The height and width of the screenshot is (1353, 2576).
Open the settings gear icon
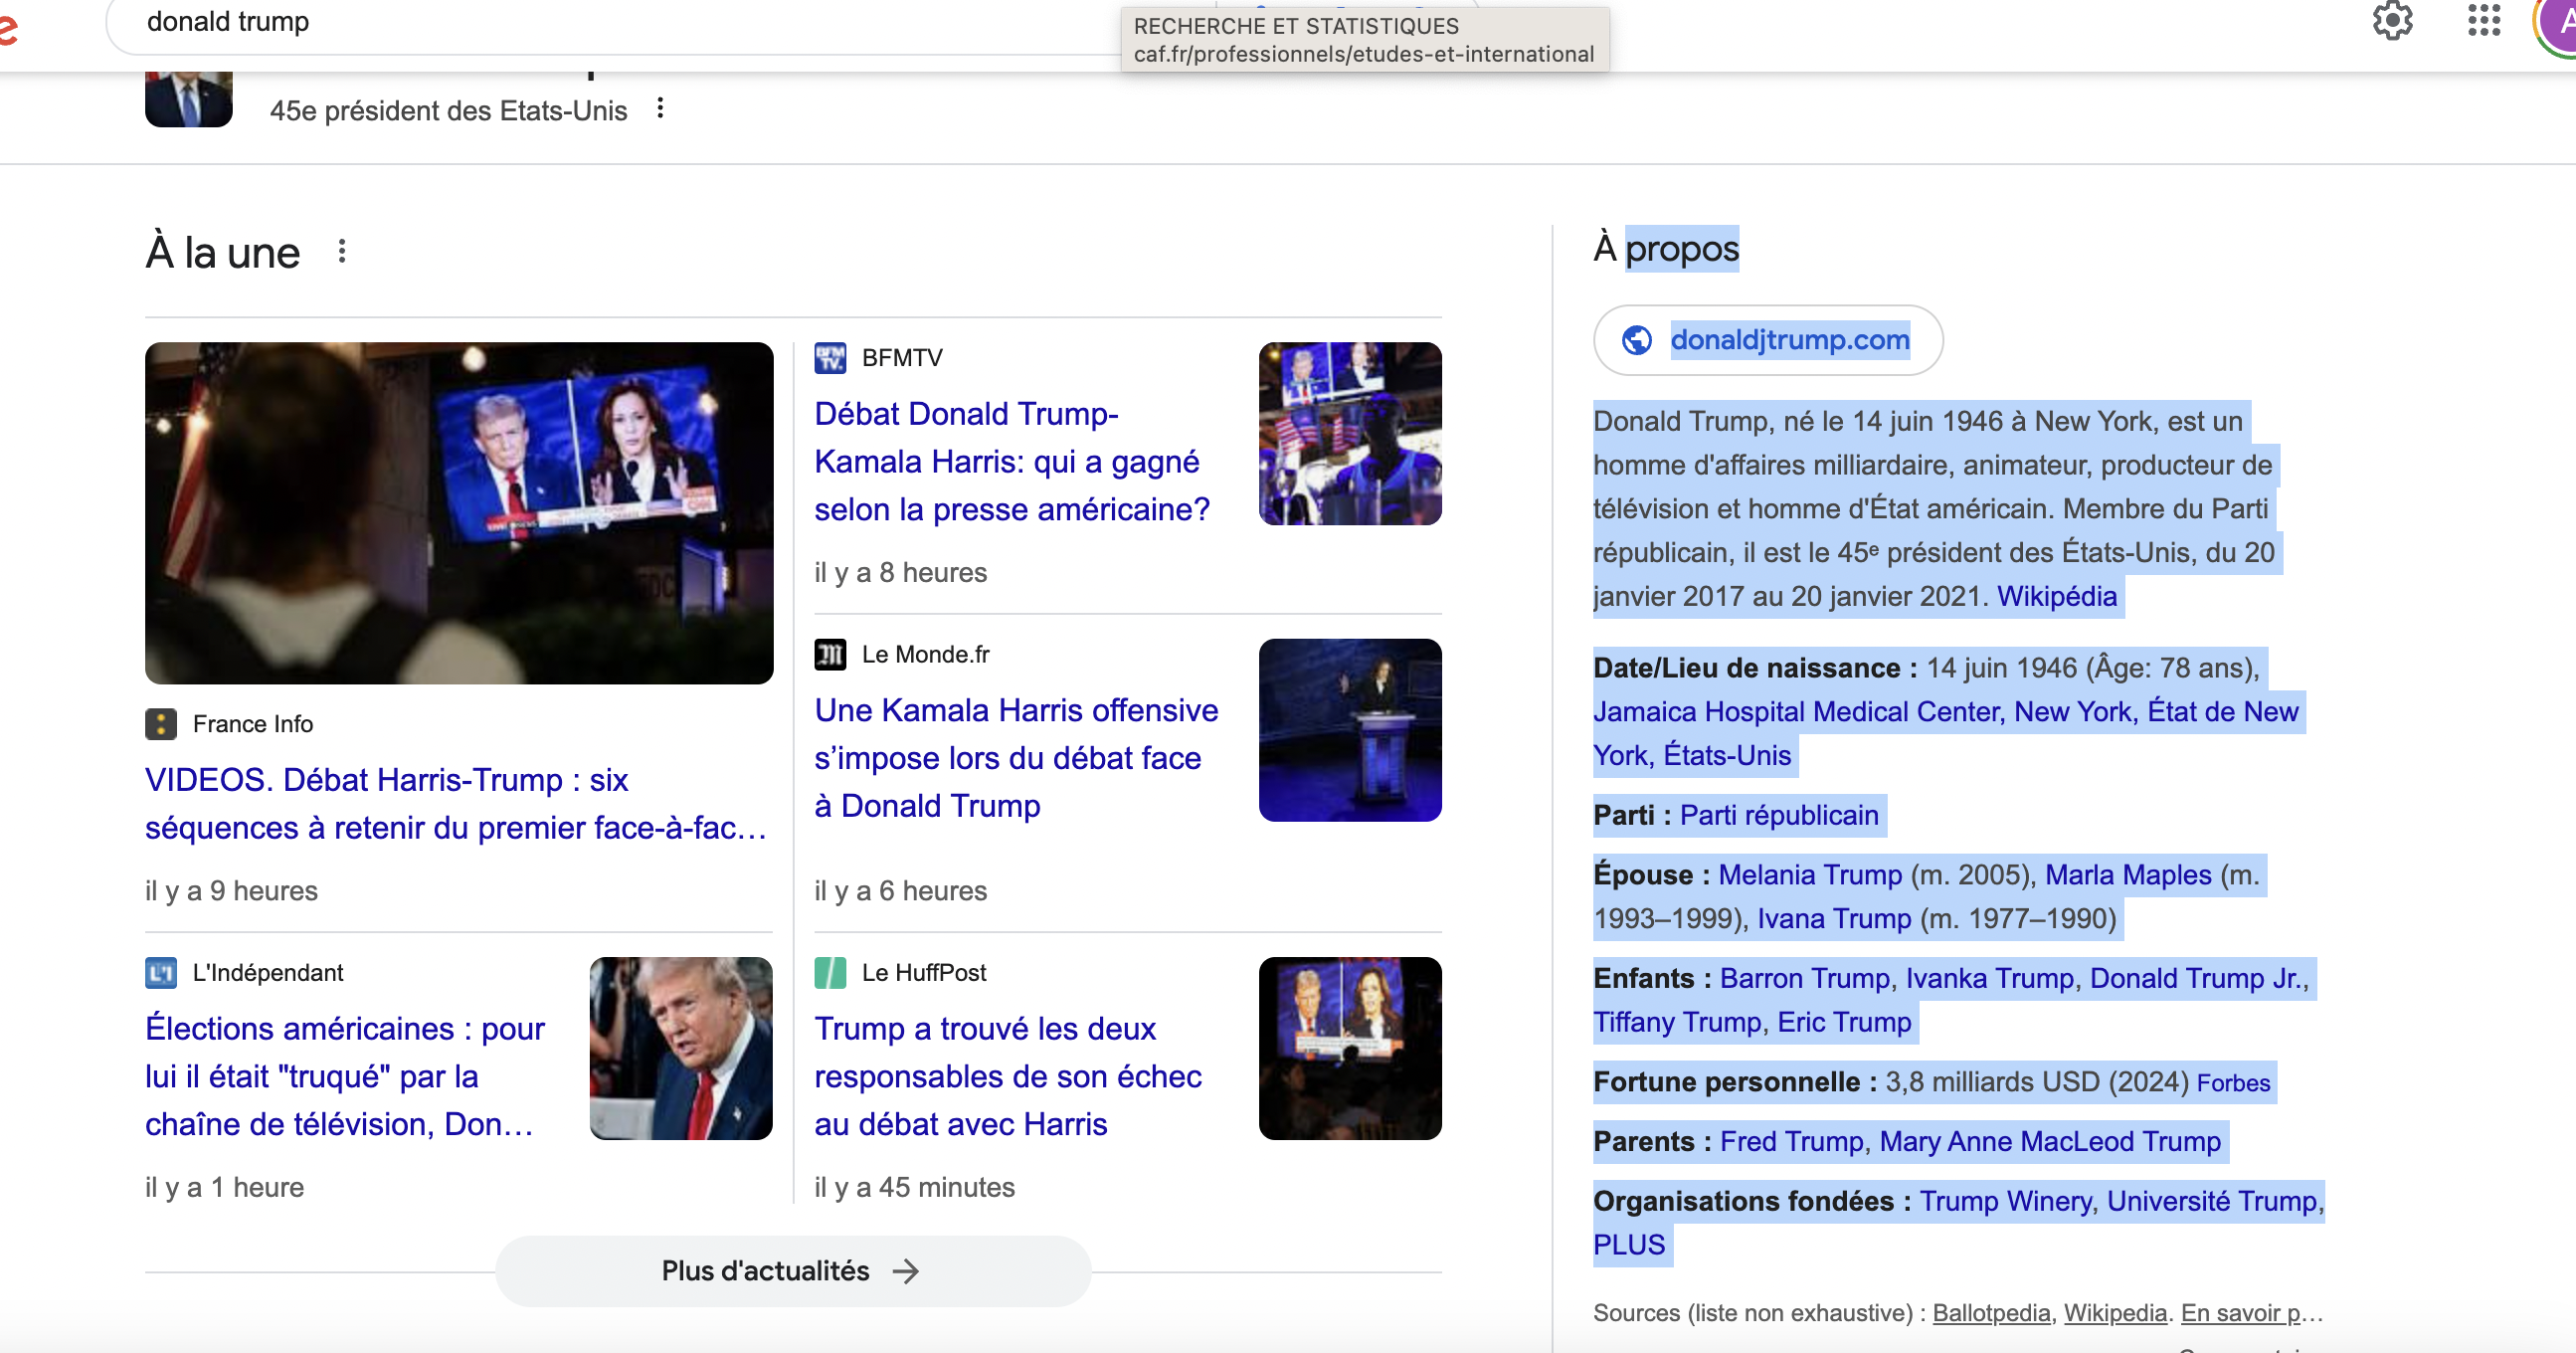2392,20
